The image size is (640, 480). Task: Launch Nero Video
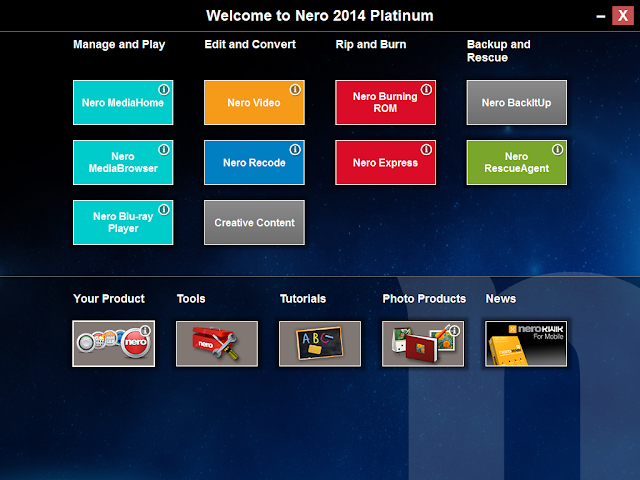254,102
